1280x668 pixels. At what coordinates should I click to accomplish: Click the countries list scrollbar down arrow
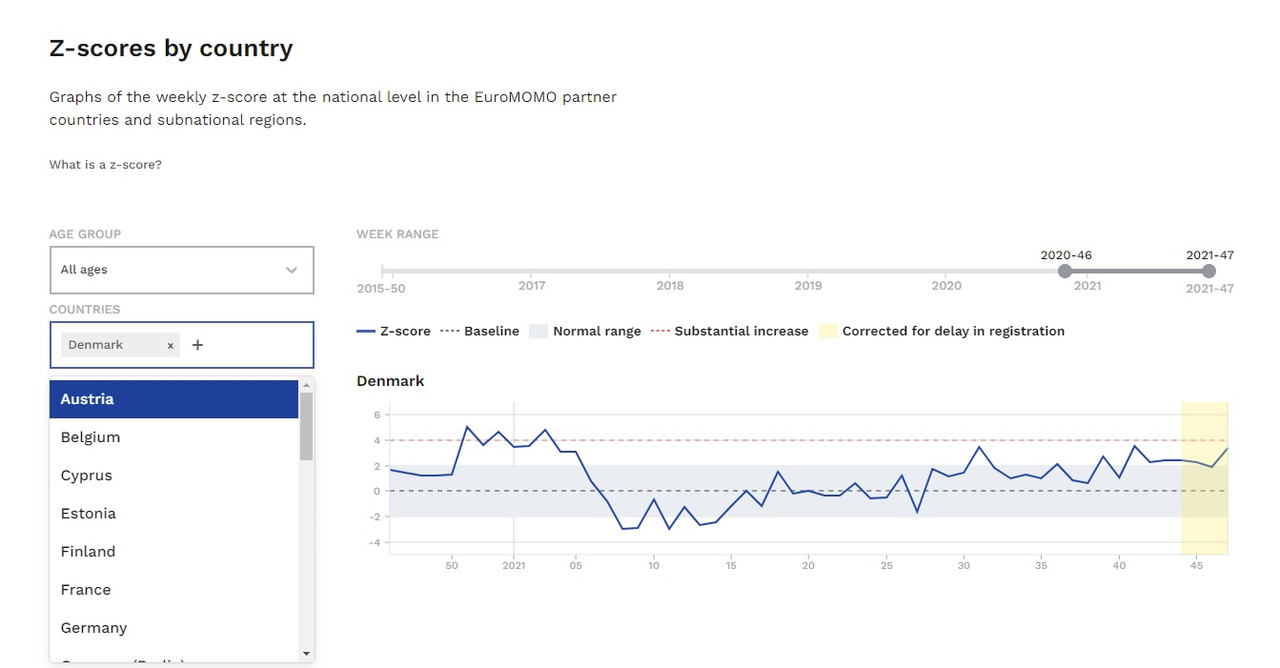pos(306,653)
